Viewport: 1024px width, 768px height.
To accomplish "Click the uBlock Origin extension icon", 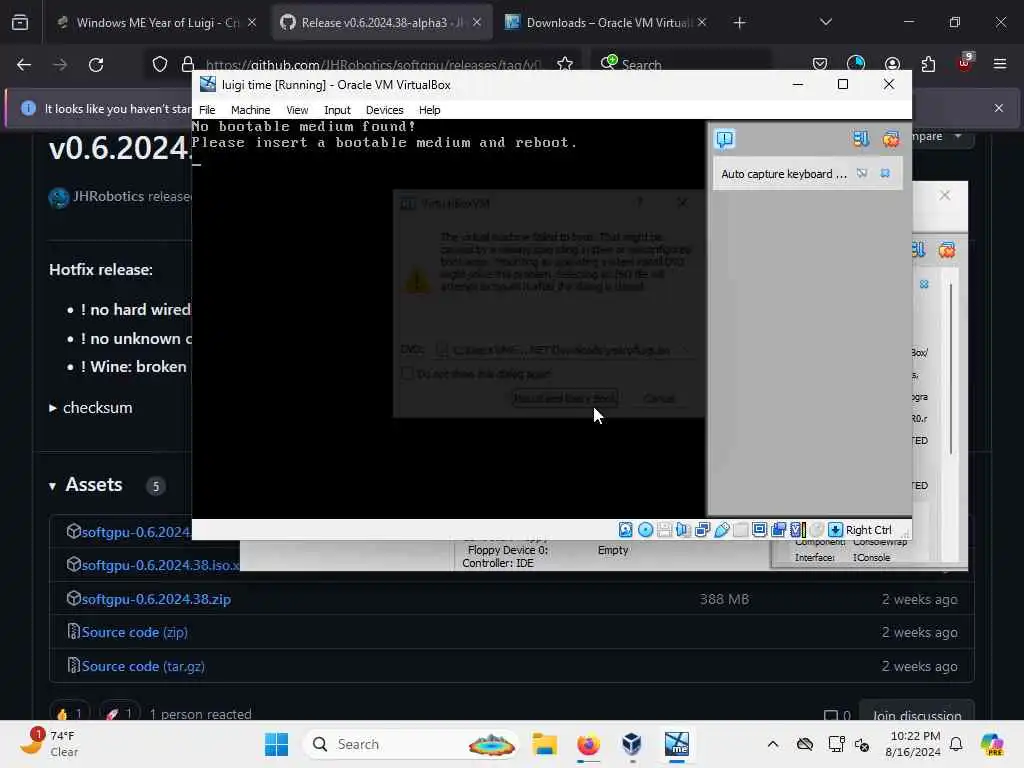I will click(x=964, y=63).
